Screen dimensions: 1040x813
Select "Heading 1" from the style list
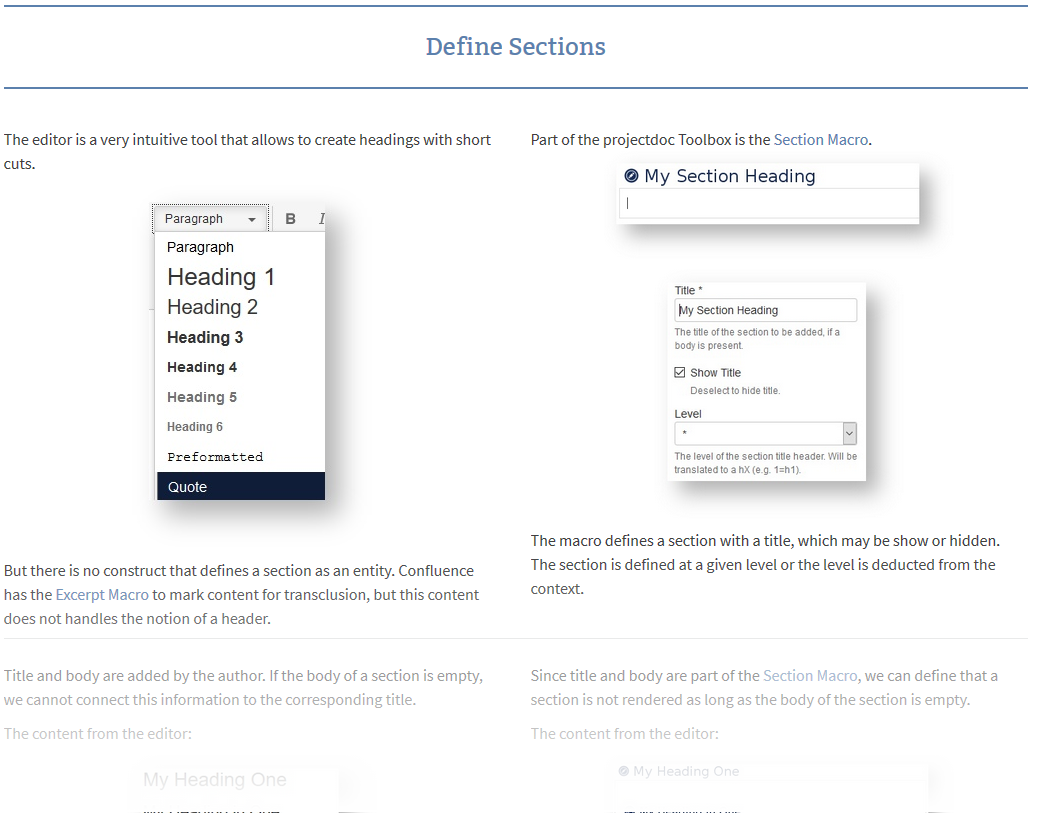coord(220,277)
